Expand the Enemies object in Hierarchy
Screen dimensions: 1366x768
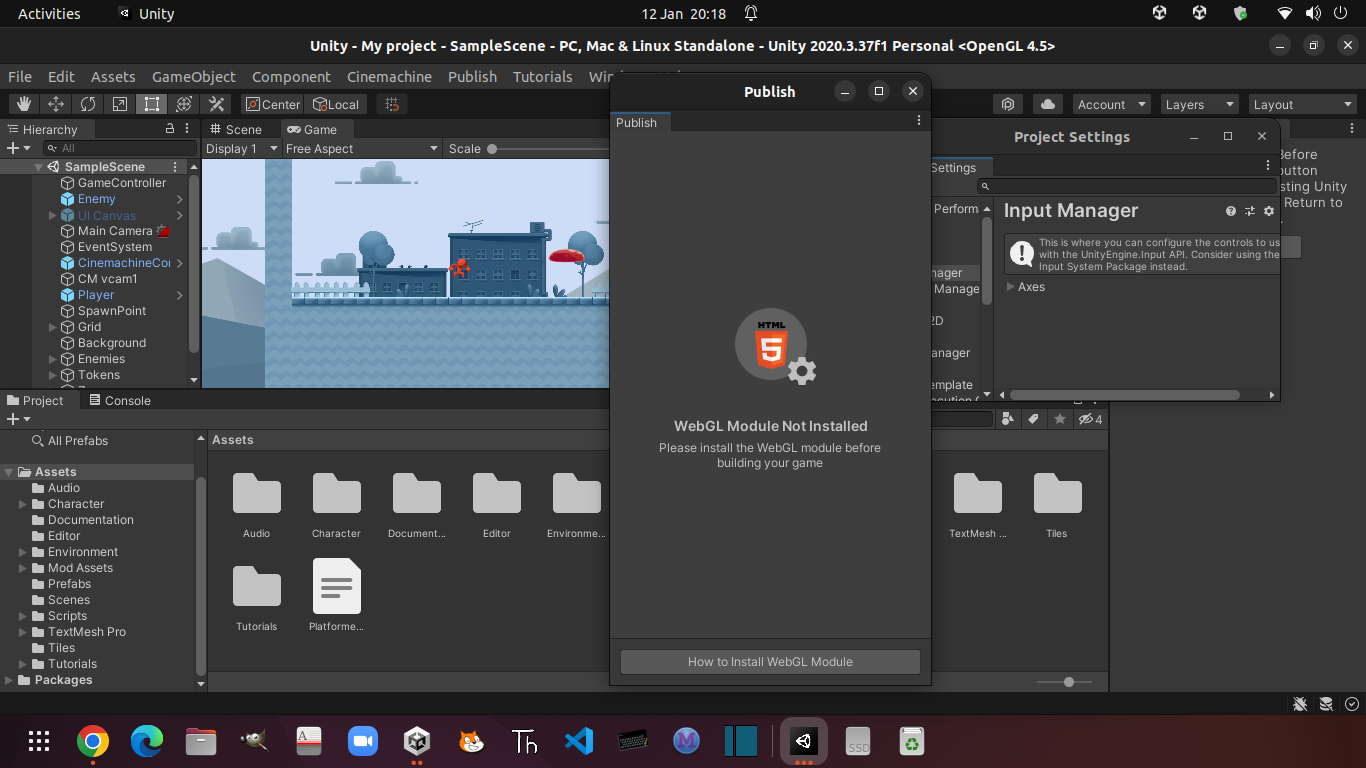(x=53, y=359)
